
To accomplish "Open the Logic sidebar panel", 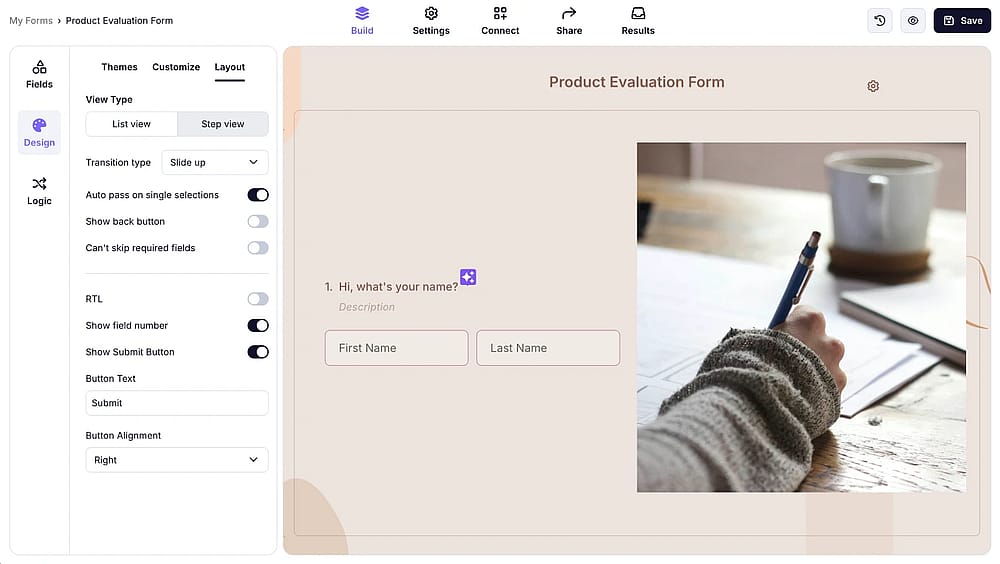I will [40, 191].
